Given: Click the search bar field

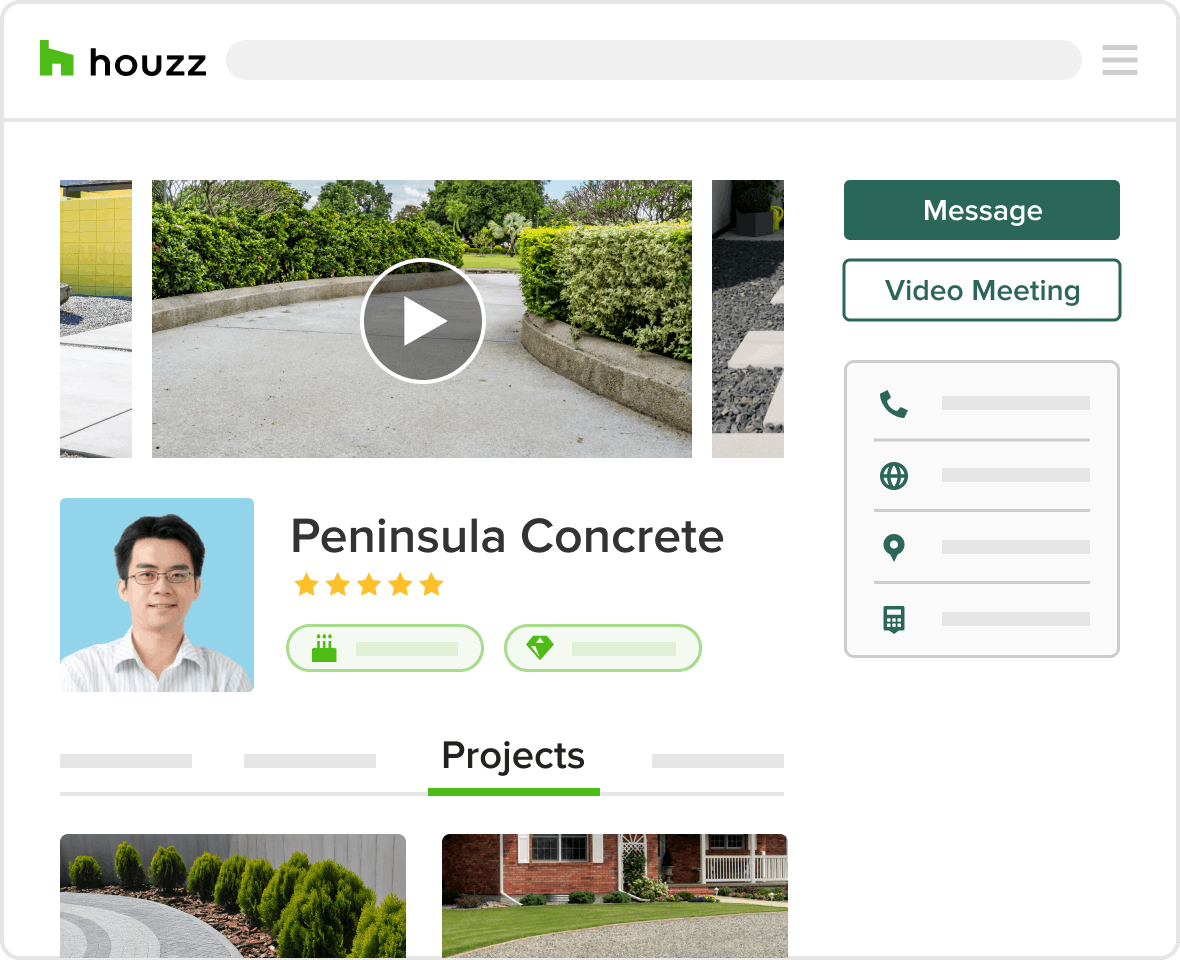Looking at the screenshot, I should 653,60.
